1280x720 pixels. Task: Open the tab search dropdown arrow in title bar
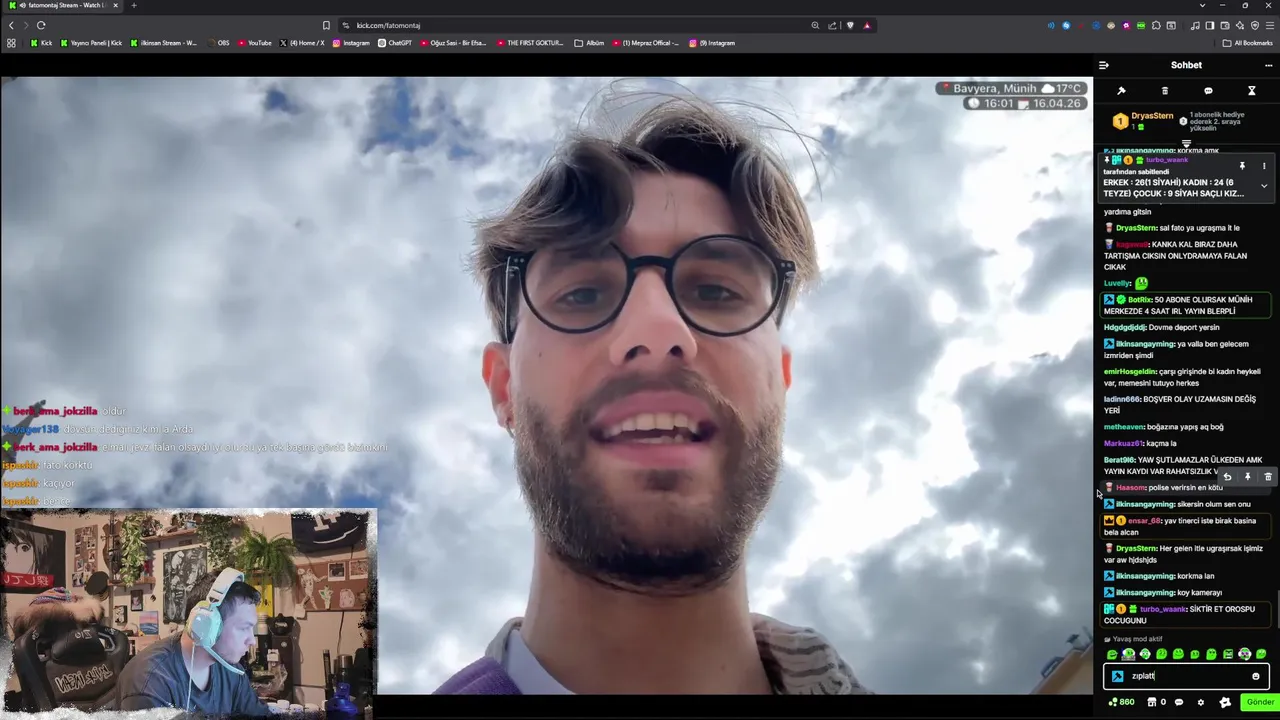(x=1202, y=5)
